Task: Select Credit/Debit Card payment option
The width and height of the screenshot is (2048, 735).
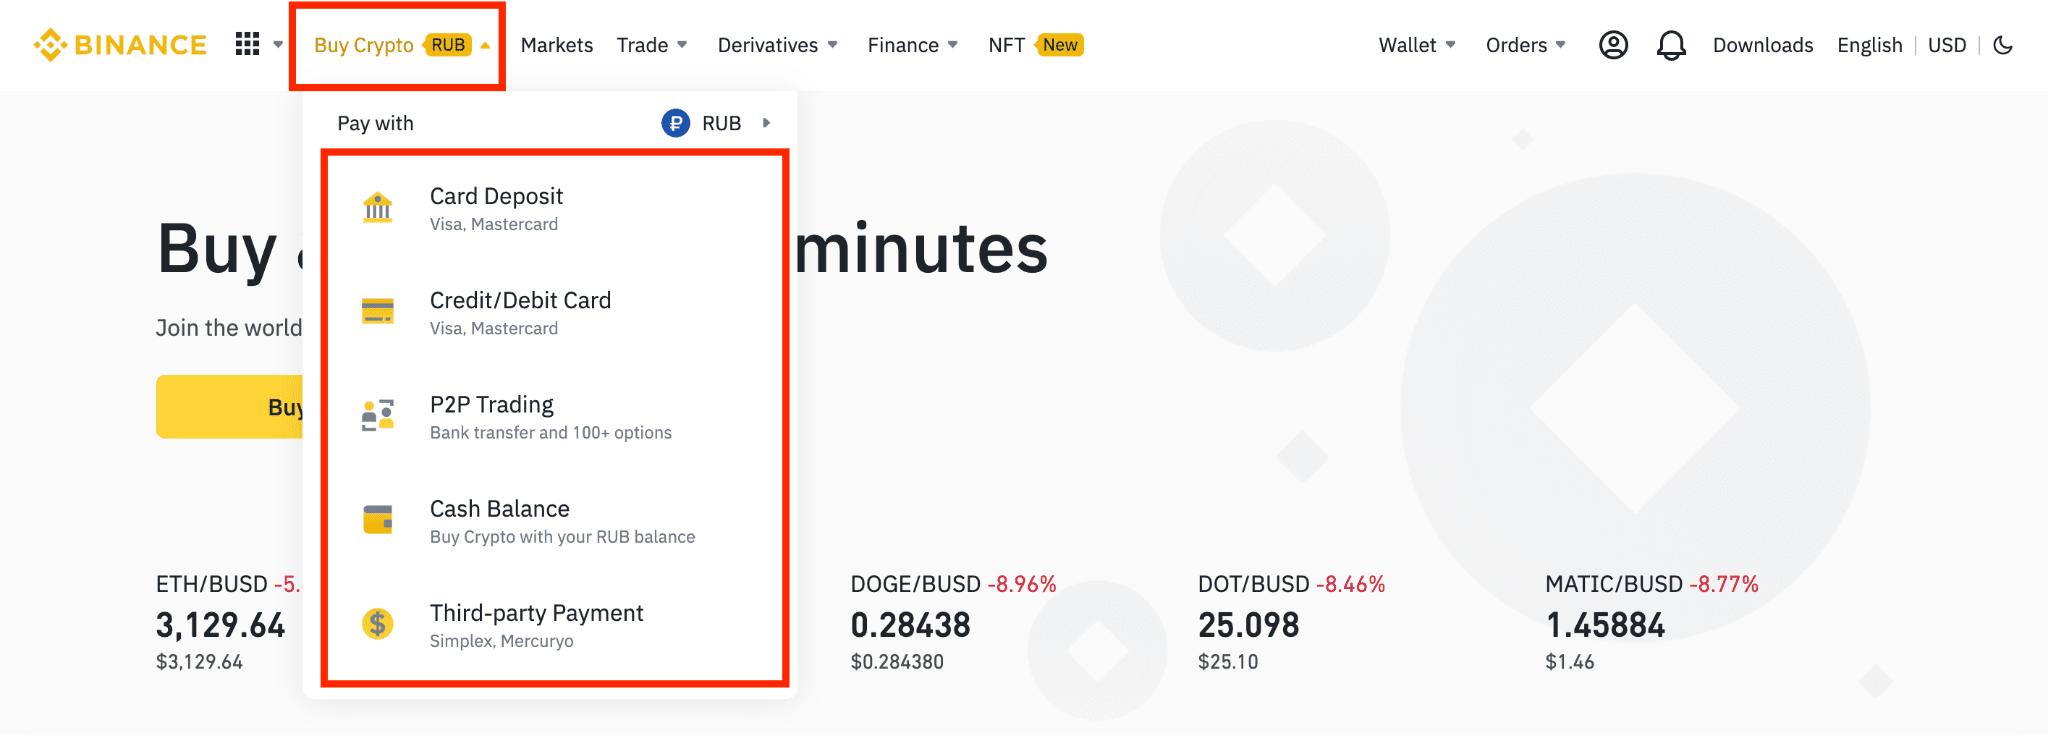Action: (x=520, y=312)
